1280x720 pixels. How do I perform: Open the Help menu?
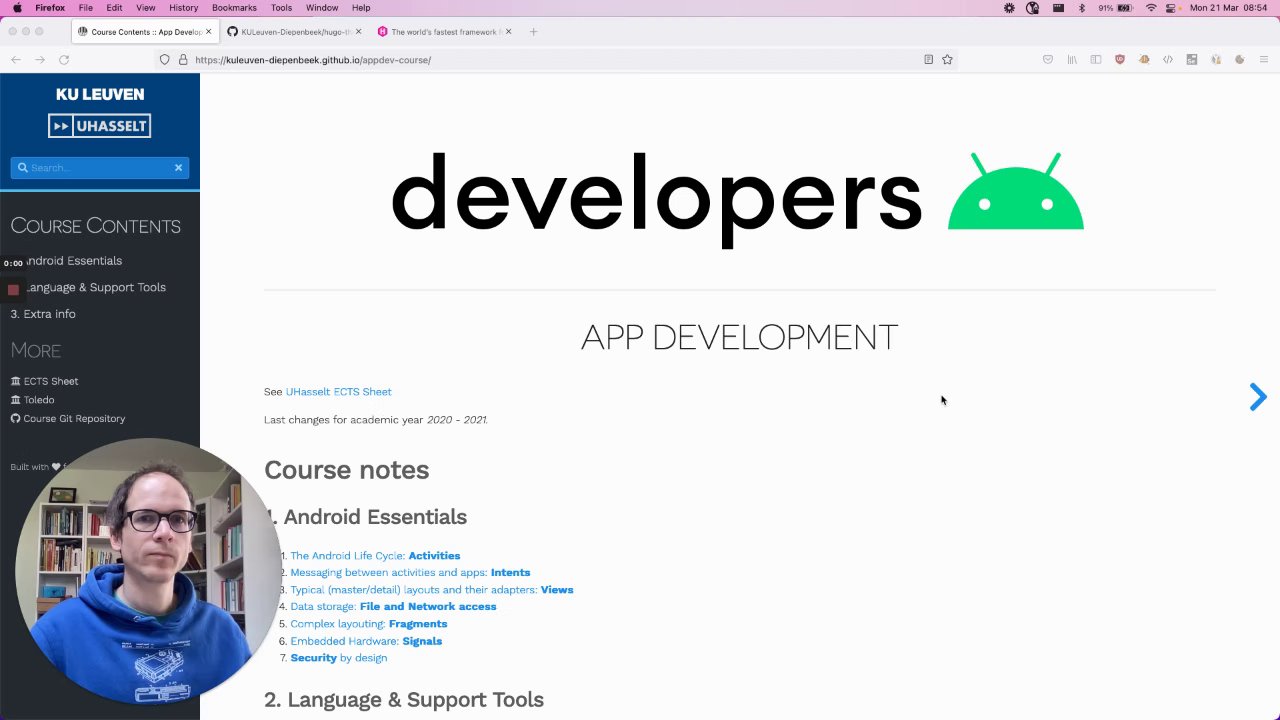(x=361, y=8)
